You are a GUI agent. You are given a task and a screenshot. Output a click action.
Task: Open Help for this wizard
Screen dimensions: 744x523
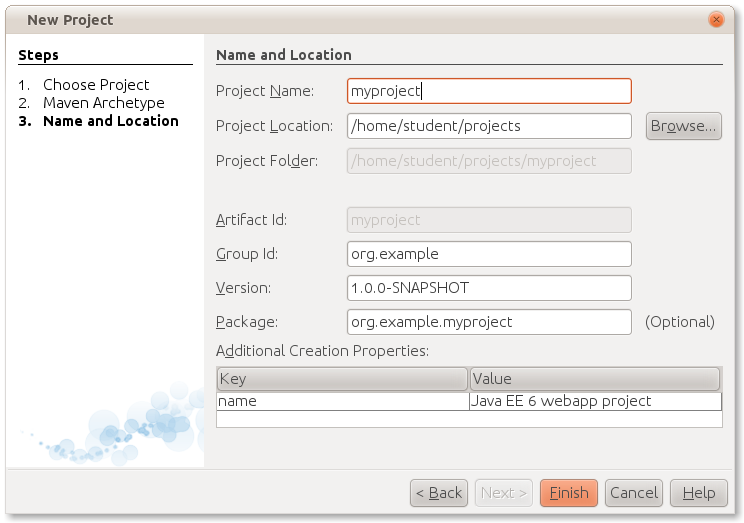698,493
